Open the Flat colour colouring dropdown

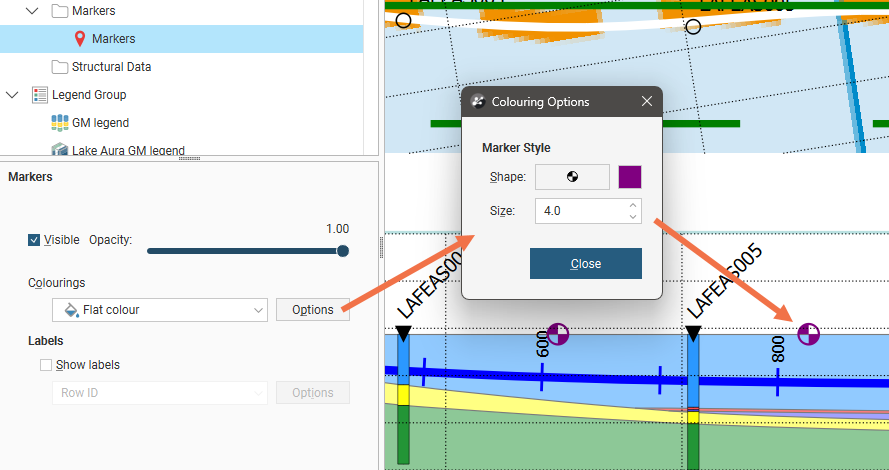point(158,310)
